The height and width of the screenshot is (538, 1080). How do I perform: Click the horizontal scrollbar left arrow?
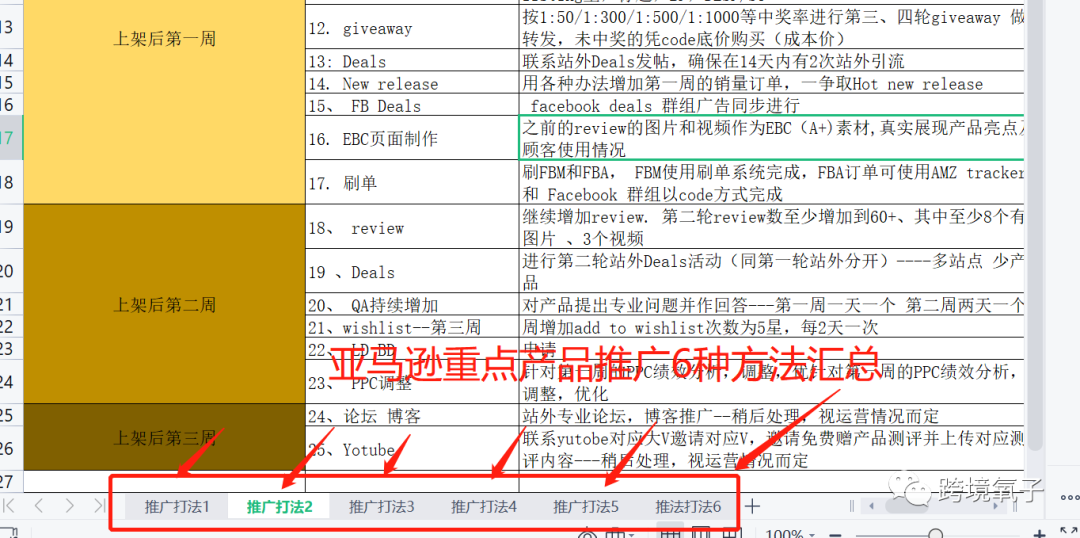[871, 506]
